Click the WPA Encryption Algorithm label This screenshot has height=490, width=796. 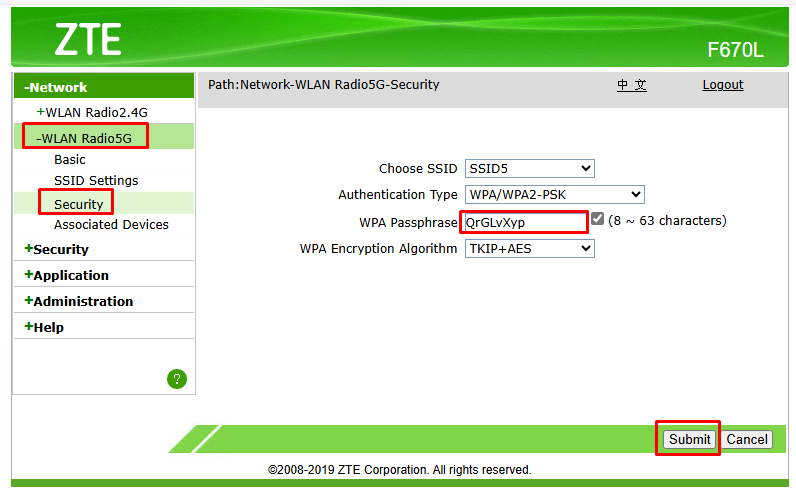[378, 249]
